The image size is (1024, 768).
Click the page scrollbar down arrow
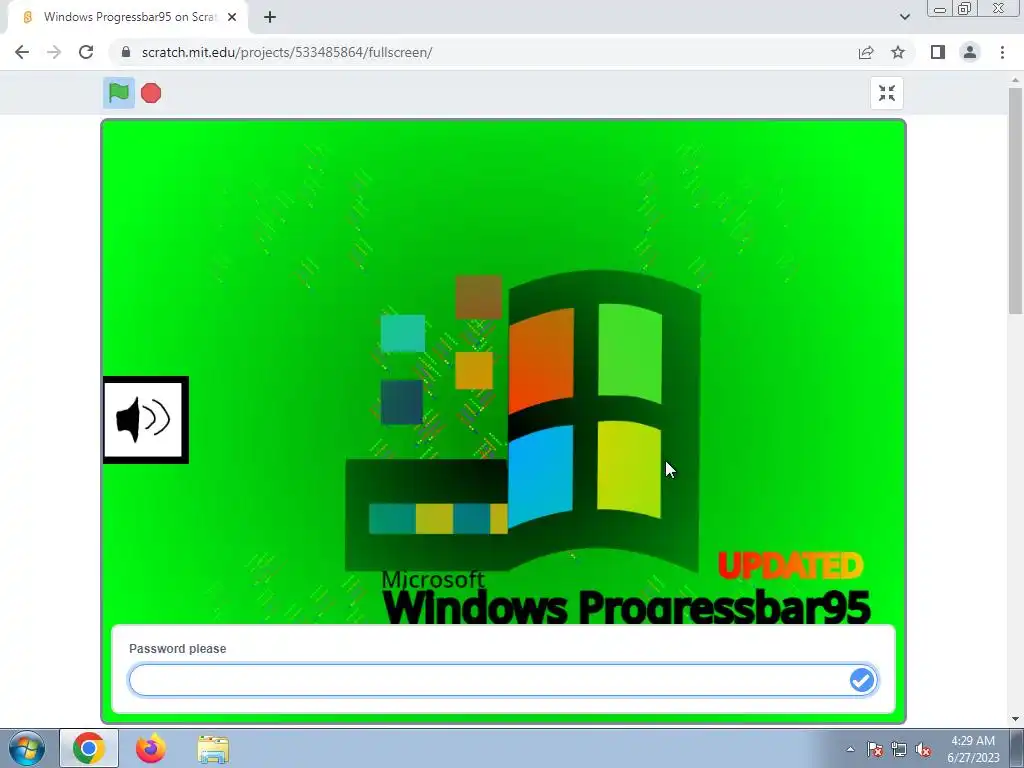(1016, 719)
